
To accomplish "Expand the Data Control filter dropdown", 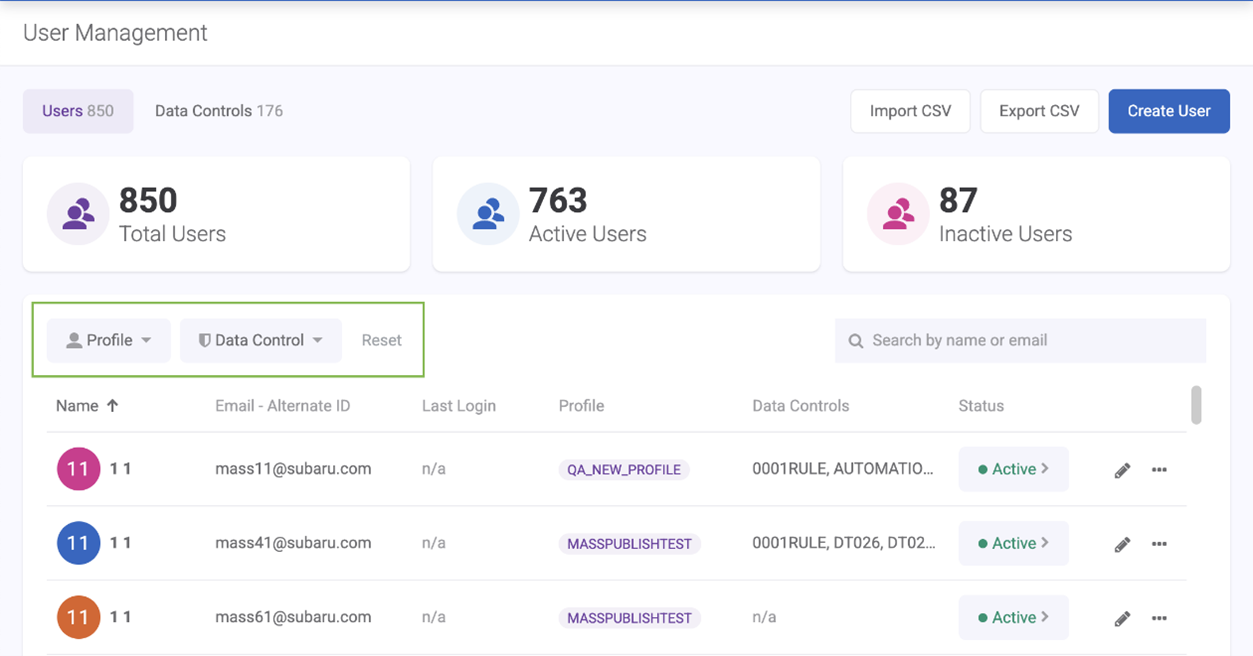I will pyautogui.click(x=261, y=340).
